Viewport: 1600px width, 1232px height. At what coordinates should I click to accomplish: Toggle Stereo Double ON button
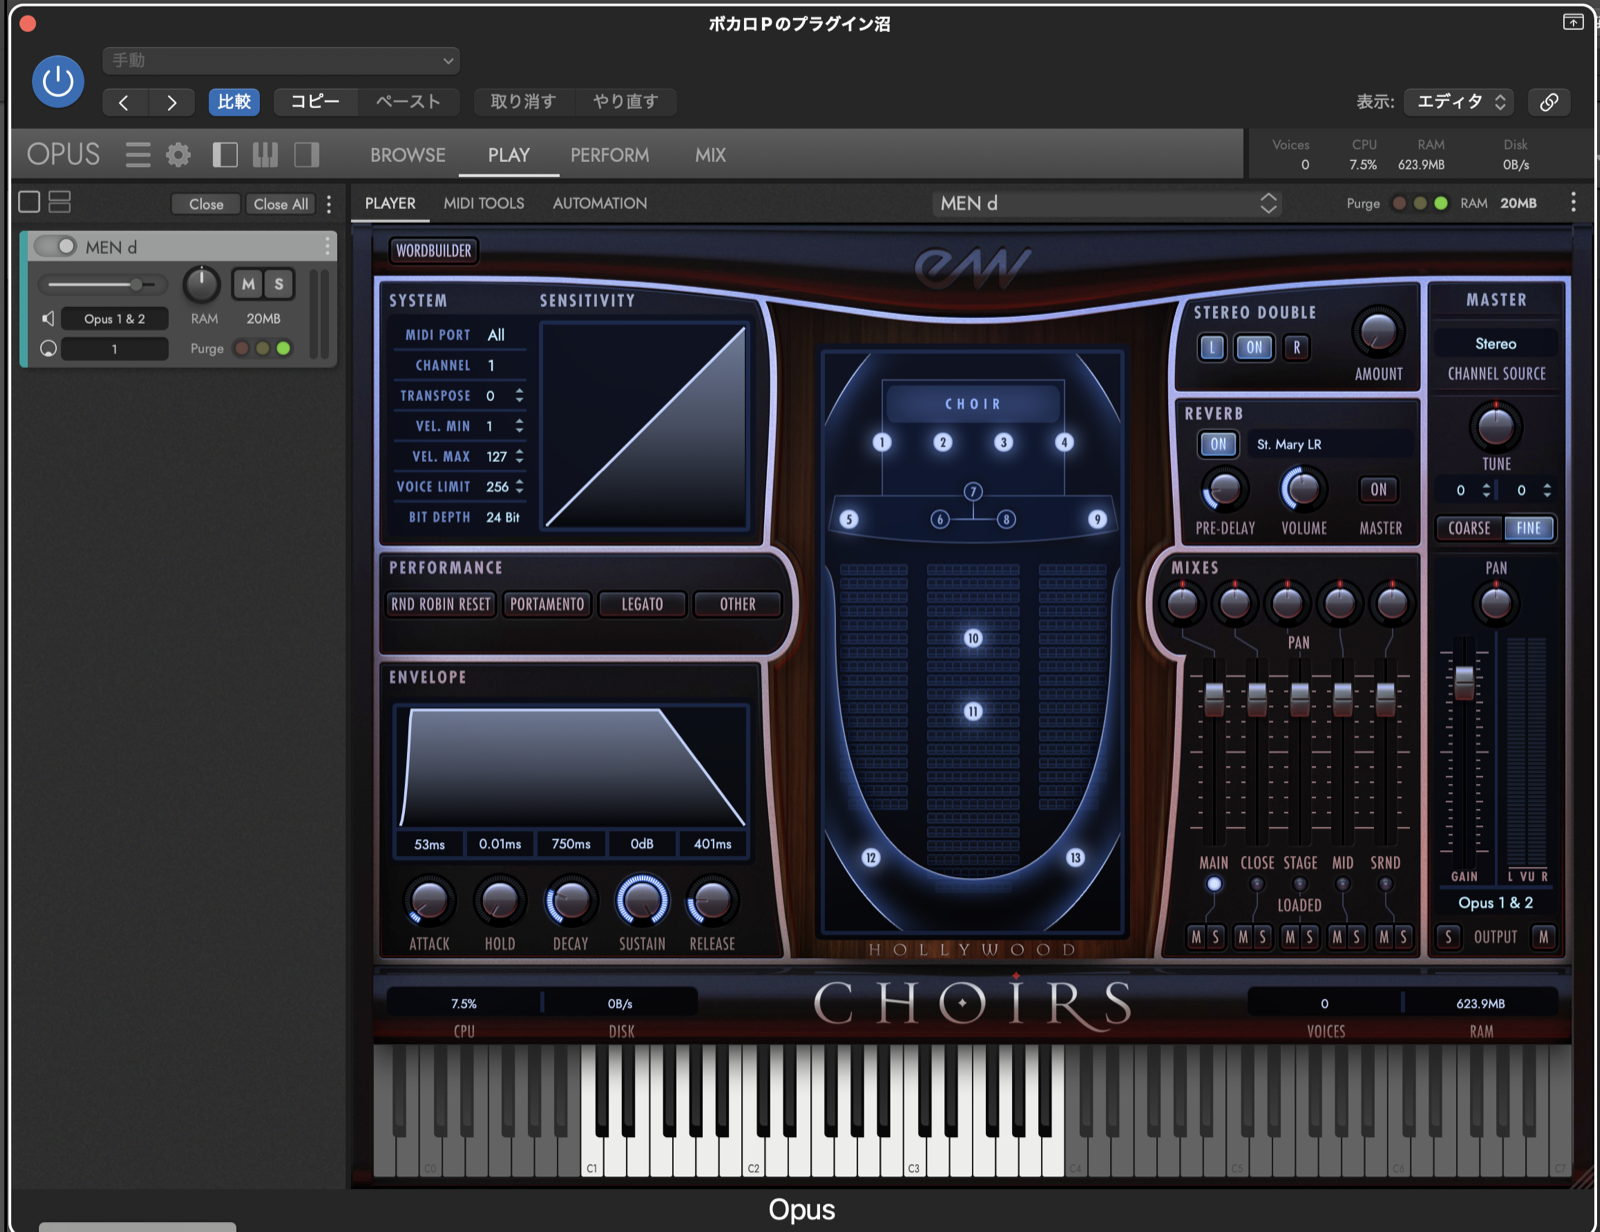click(x=1254, y=347)
